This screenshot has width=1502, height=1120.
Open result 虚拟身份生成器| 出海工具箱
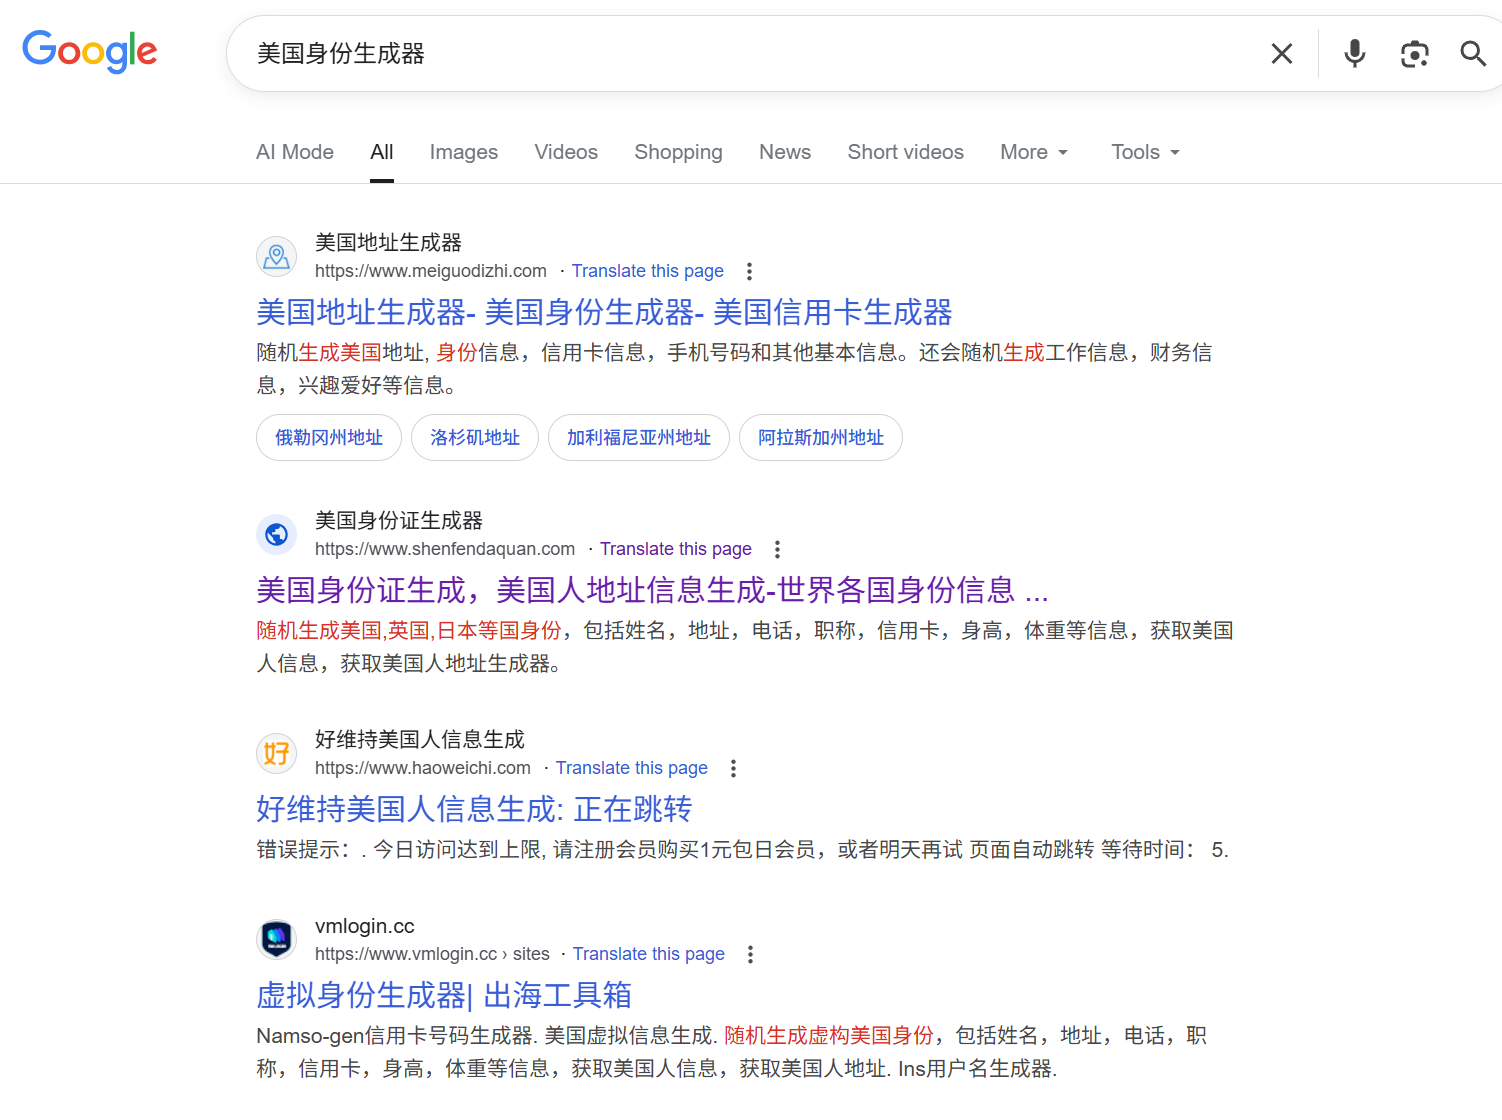[x=444, y=995]
